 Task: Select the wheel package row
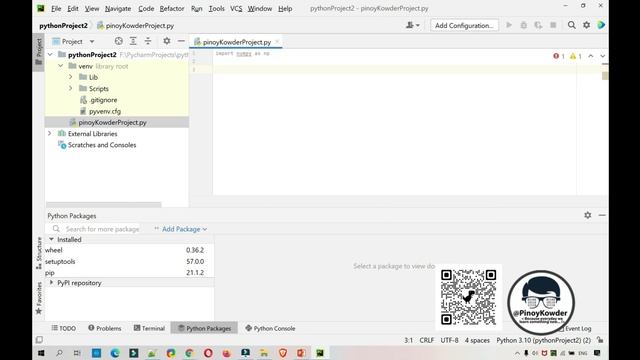point(129,250)
